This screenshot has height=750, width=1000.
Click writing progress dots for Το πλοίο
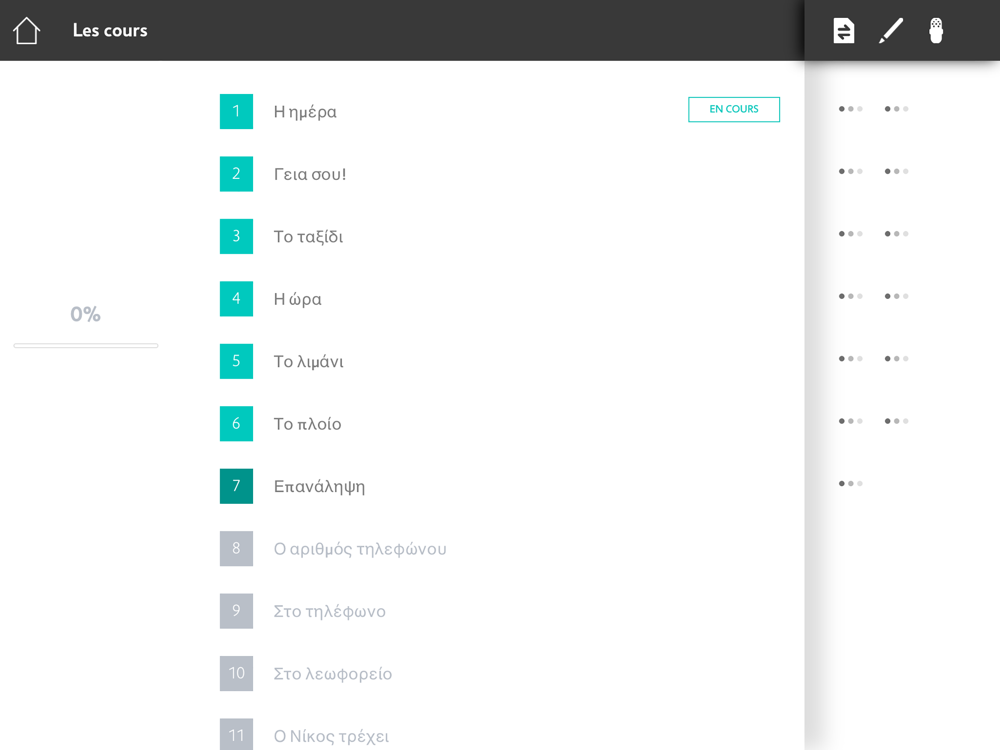[850, 422]
